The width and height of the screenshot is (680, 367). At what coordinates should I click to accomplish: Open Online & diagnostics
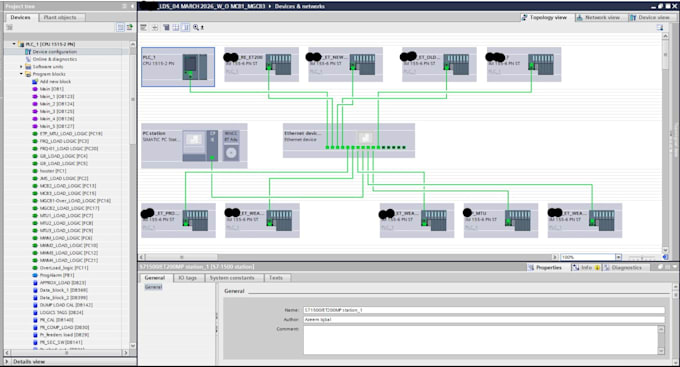point(55,59)
